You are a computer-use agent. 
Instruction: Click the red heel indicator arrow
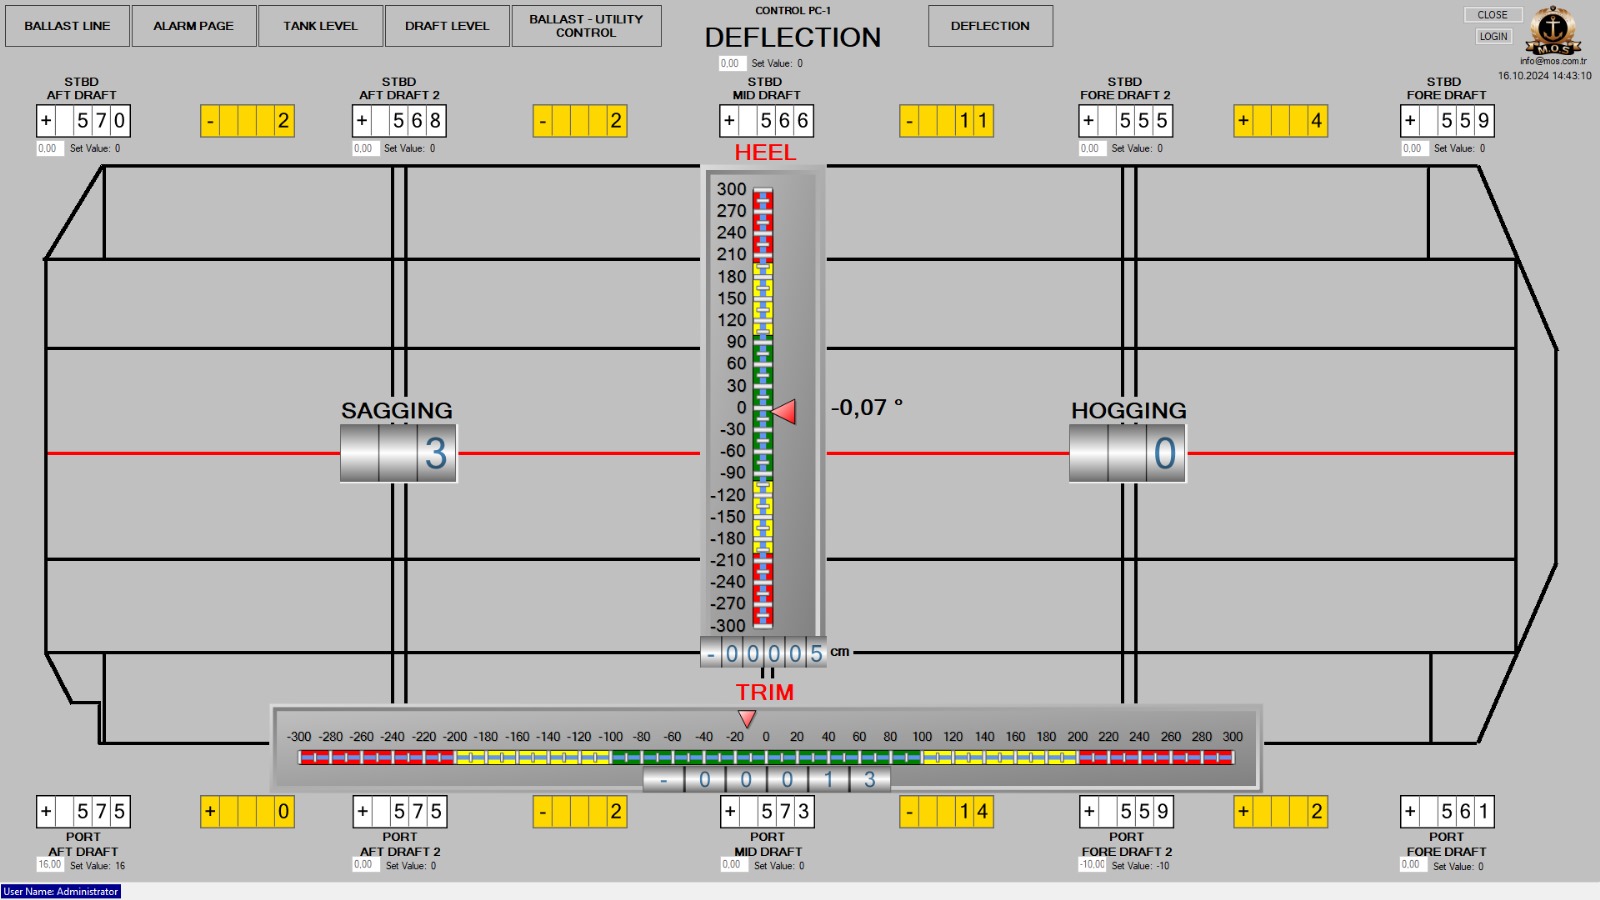(x=785, y=411)
